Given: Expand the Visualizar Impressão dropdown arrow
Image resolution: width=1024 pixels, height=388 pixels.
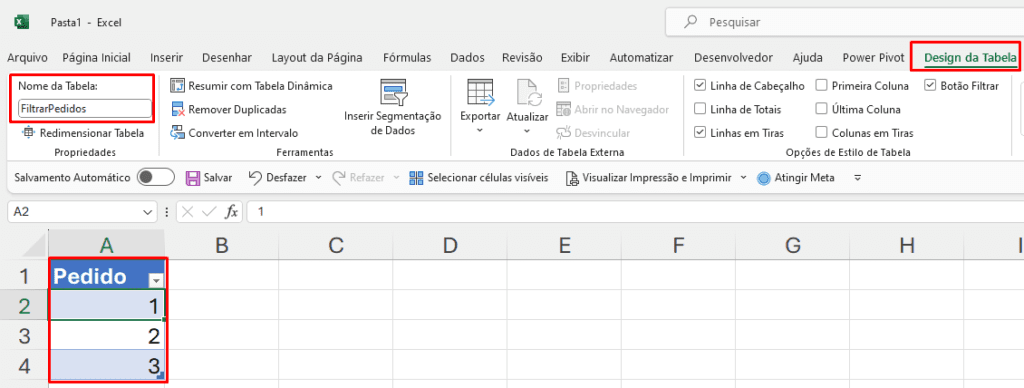Looking at the screenshot, I should pyautogui.click(x=743, y=178).
